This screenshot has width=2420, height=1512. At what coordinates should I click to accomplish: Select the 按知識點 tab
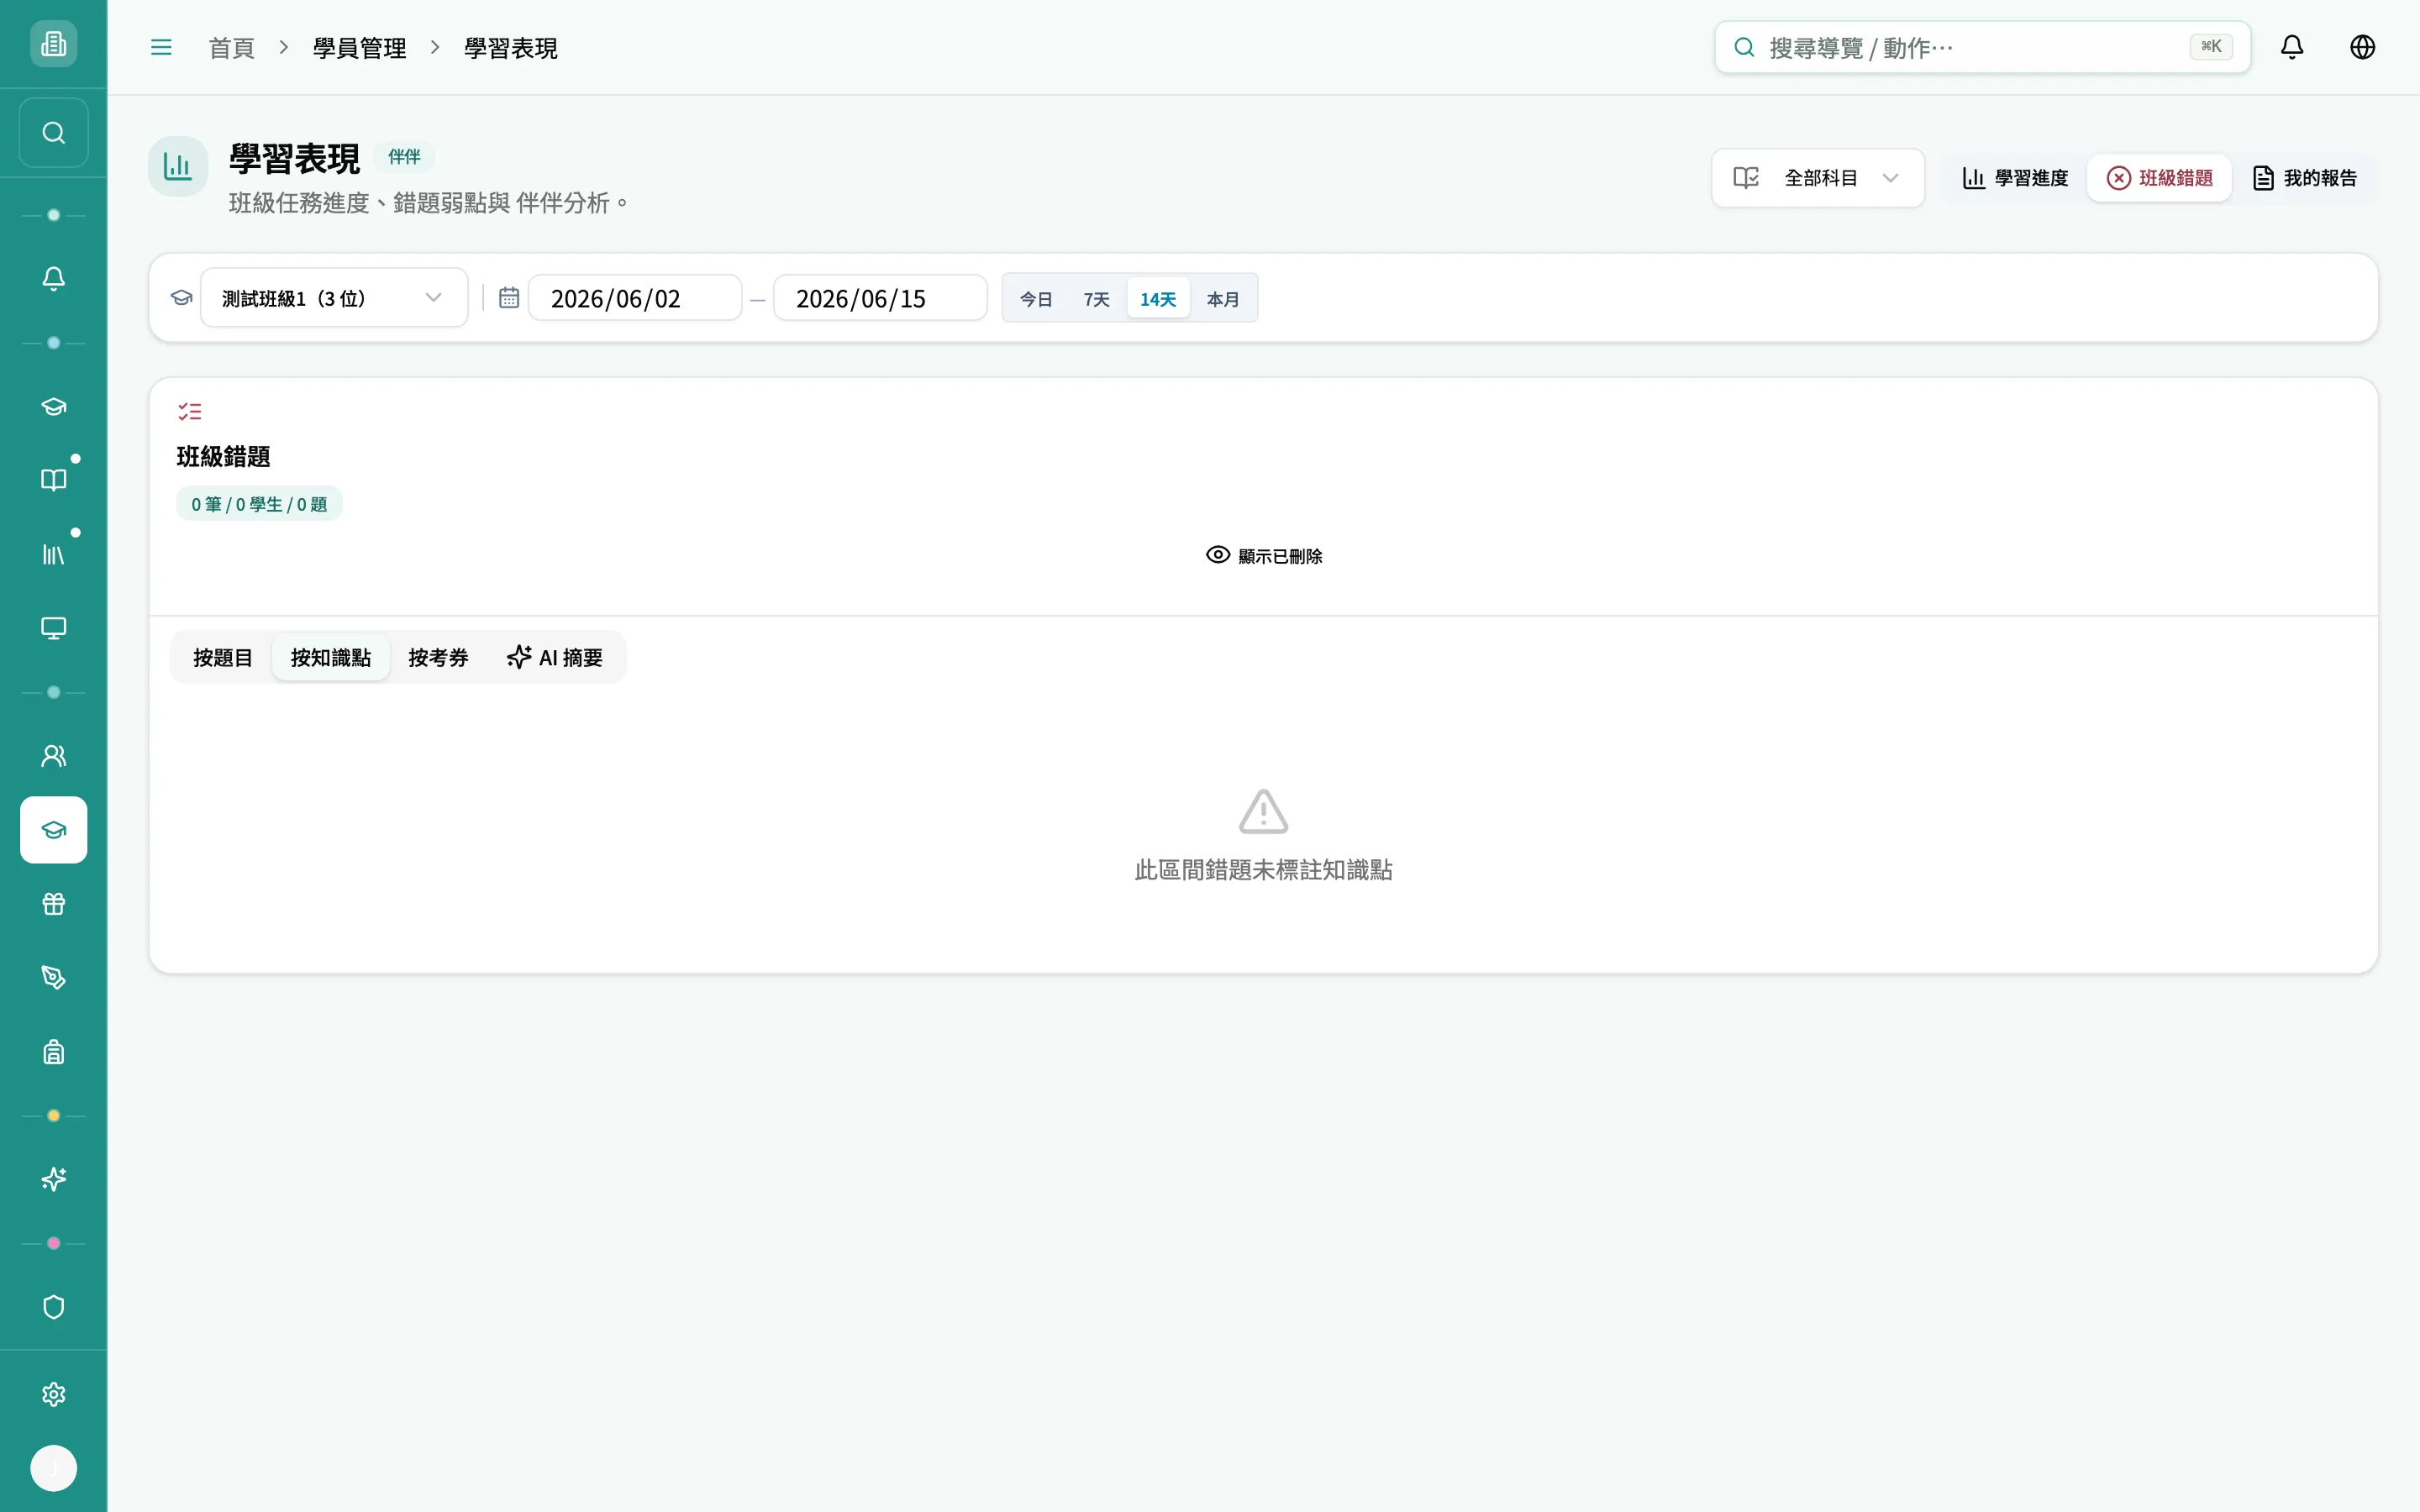coord(331,658)
